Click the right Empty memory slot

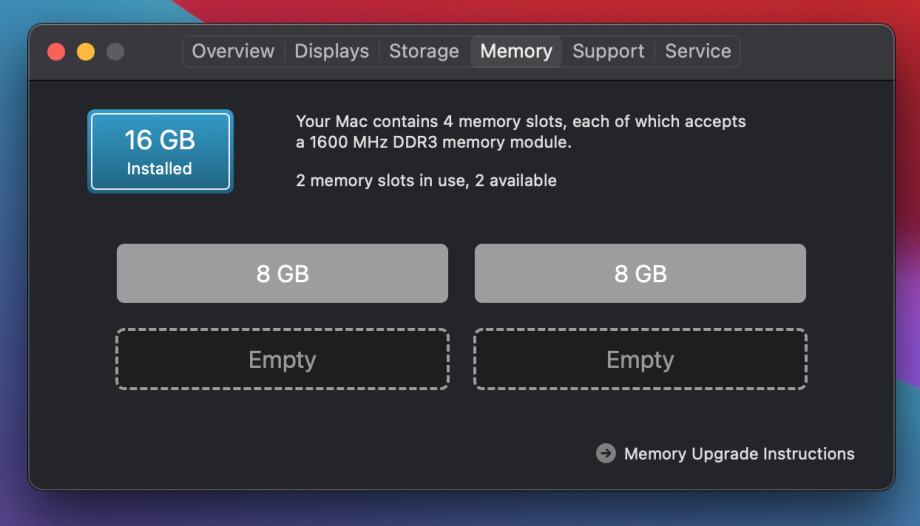point(640,359)
